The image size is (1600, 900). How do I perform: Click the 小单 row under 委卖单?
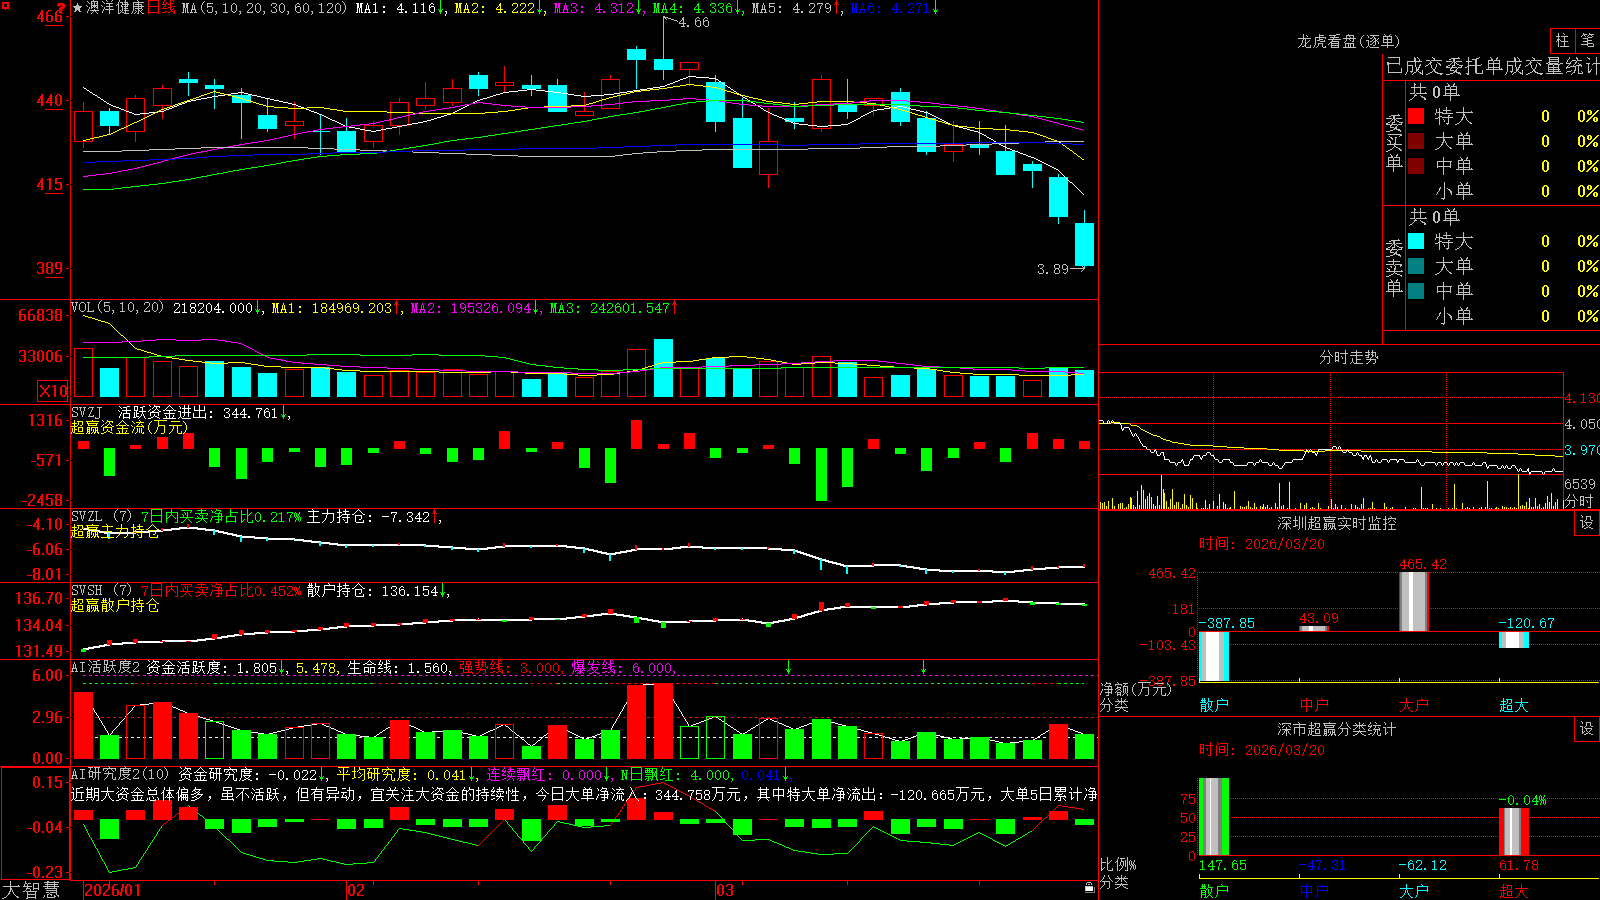click(x=1503, y=316)
